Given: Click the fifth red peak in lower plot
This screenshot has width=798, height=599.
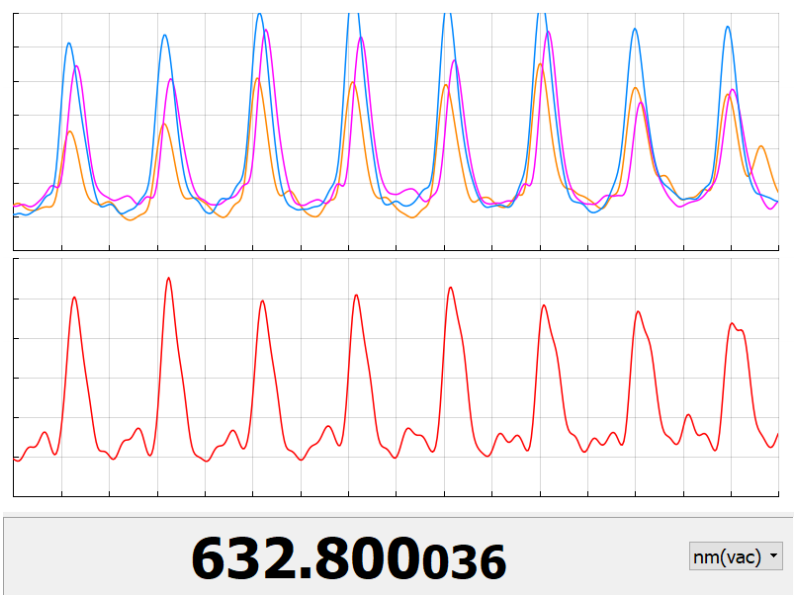Looking at the screenshot, I should tap(450, 288).
